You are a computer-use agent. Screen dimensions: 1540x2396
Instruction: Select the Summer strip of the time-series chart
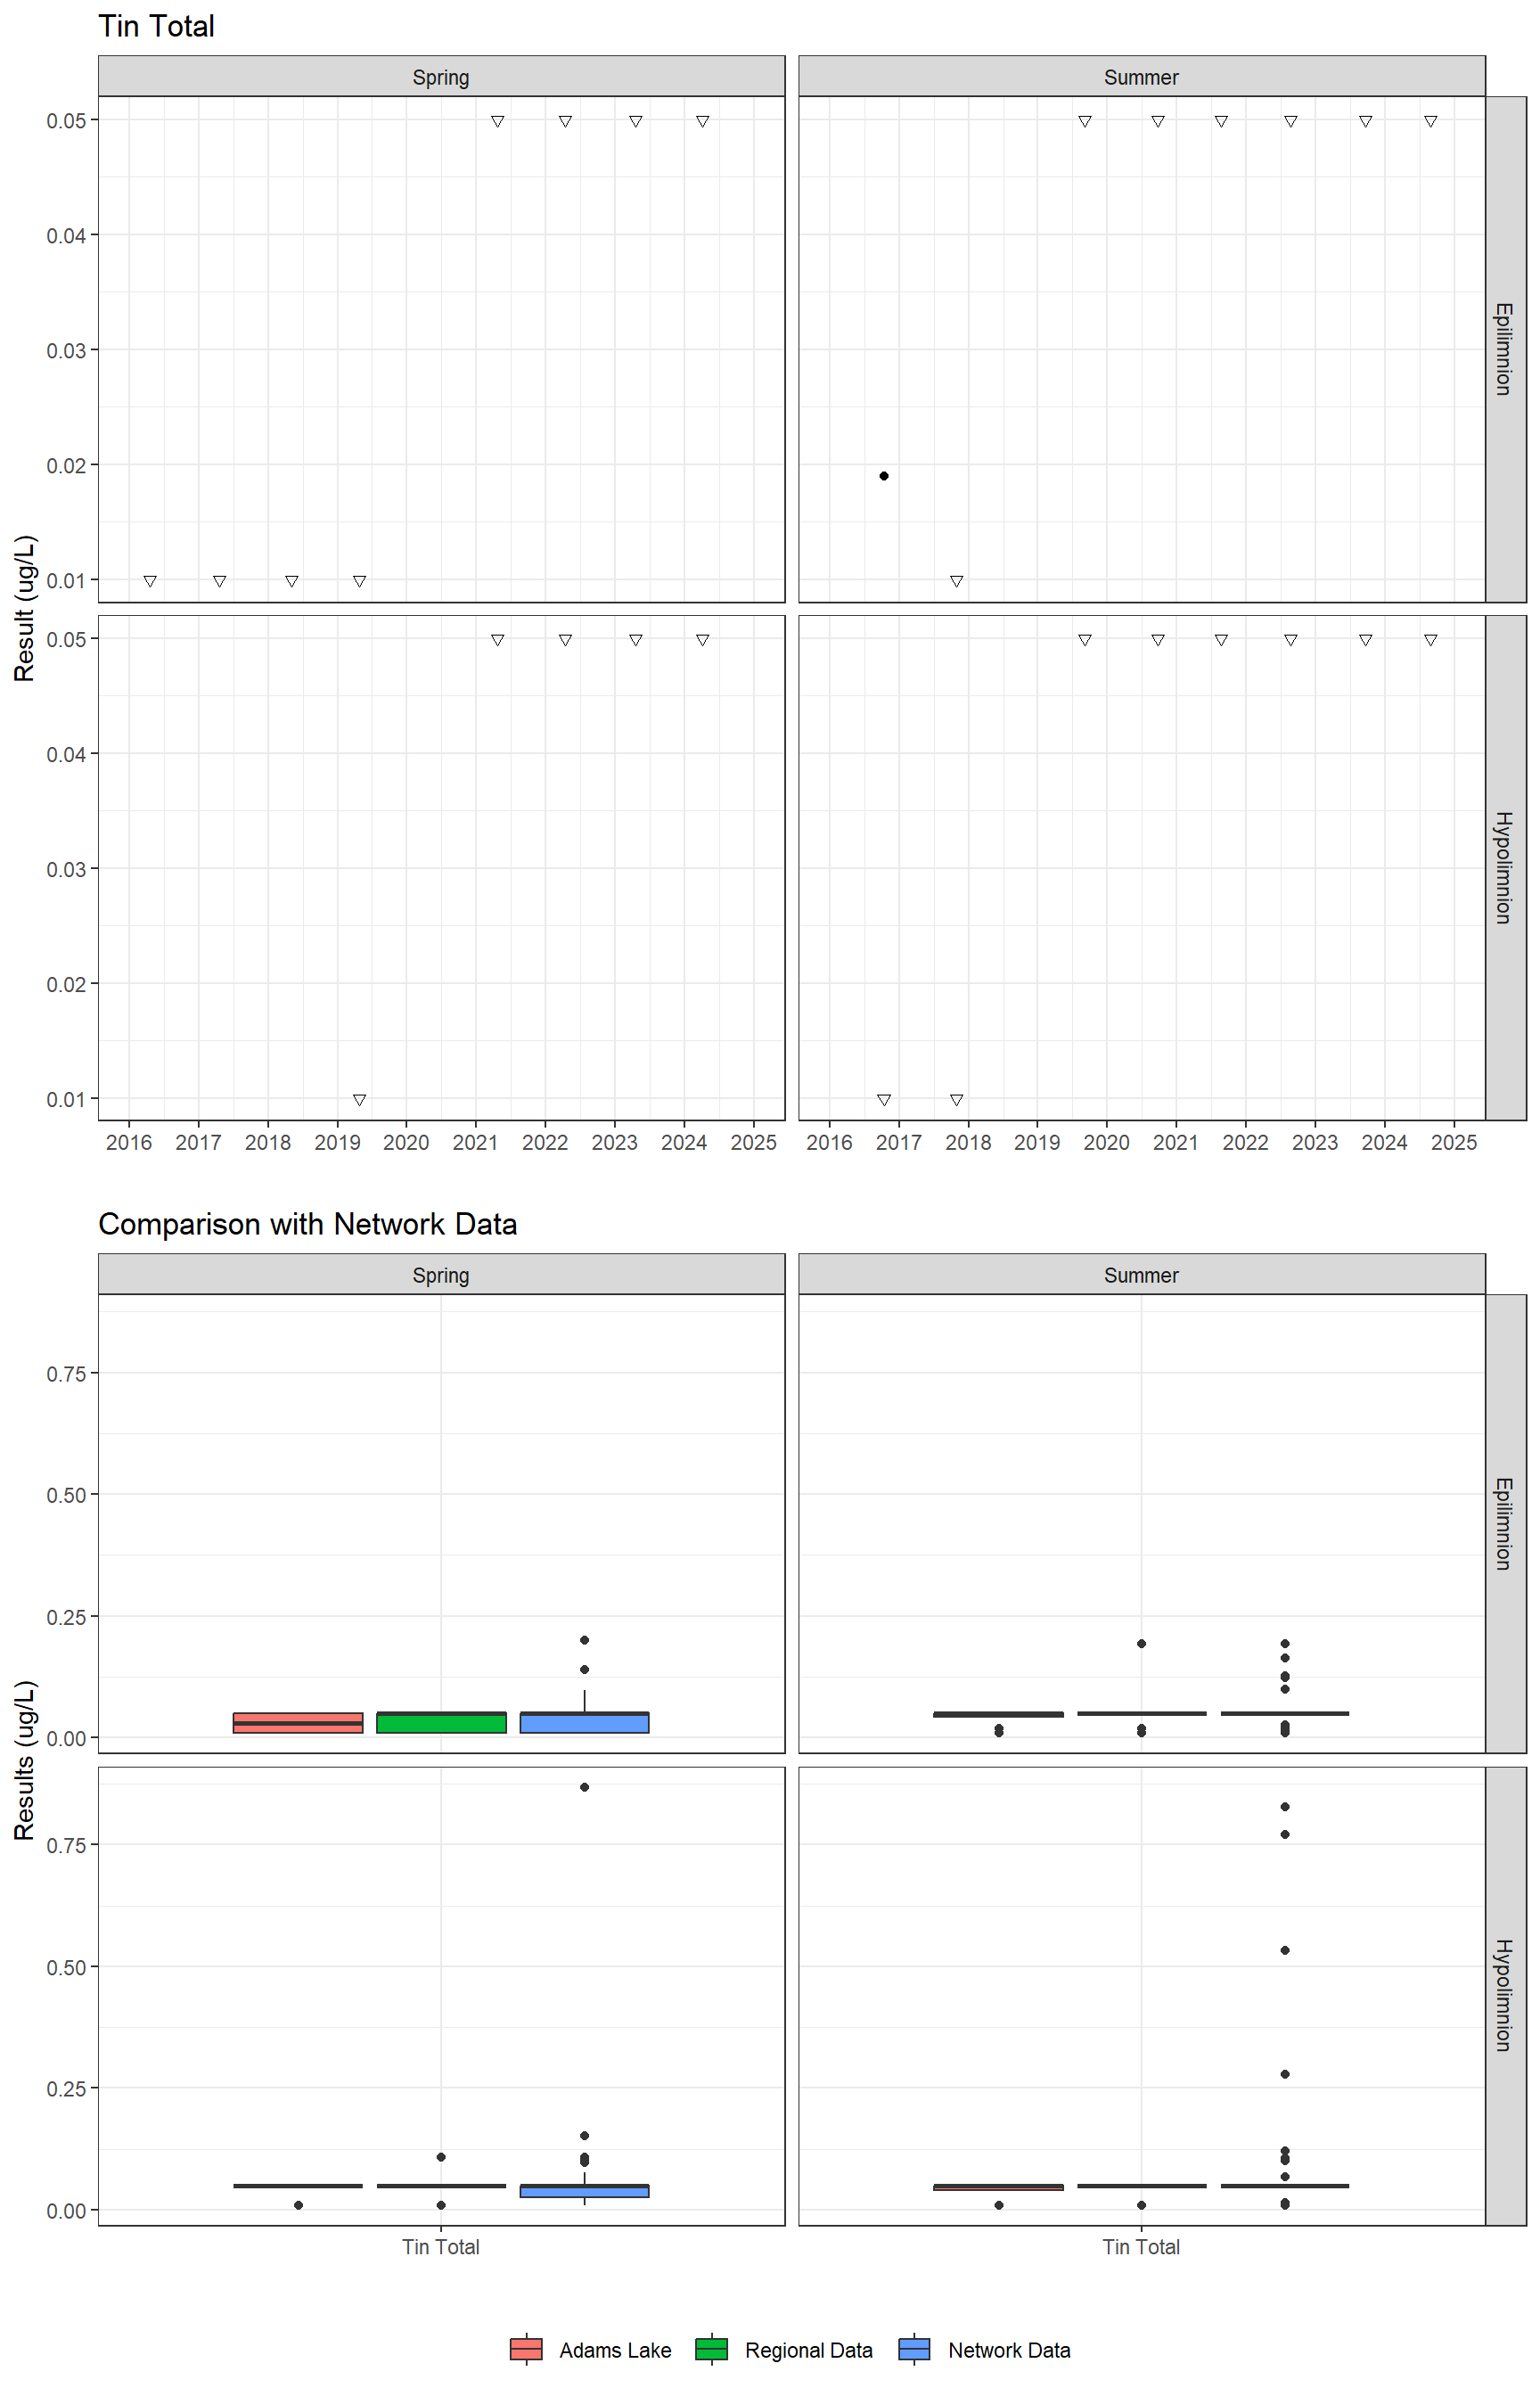click(x=1141, y=77)
